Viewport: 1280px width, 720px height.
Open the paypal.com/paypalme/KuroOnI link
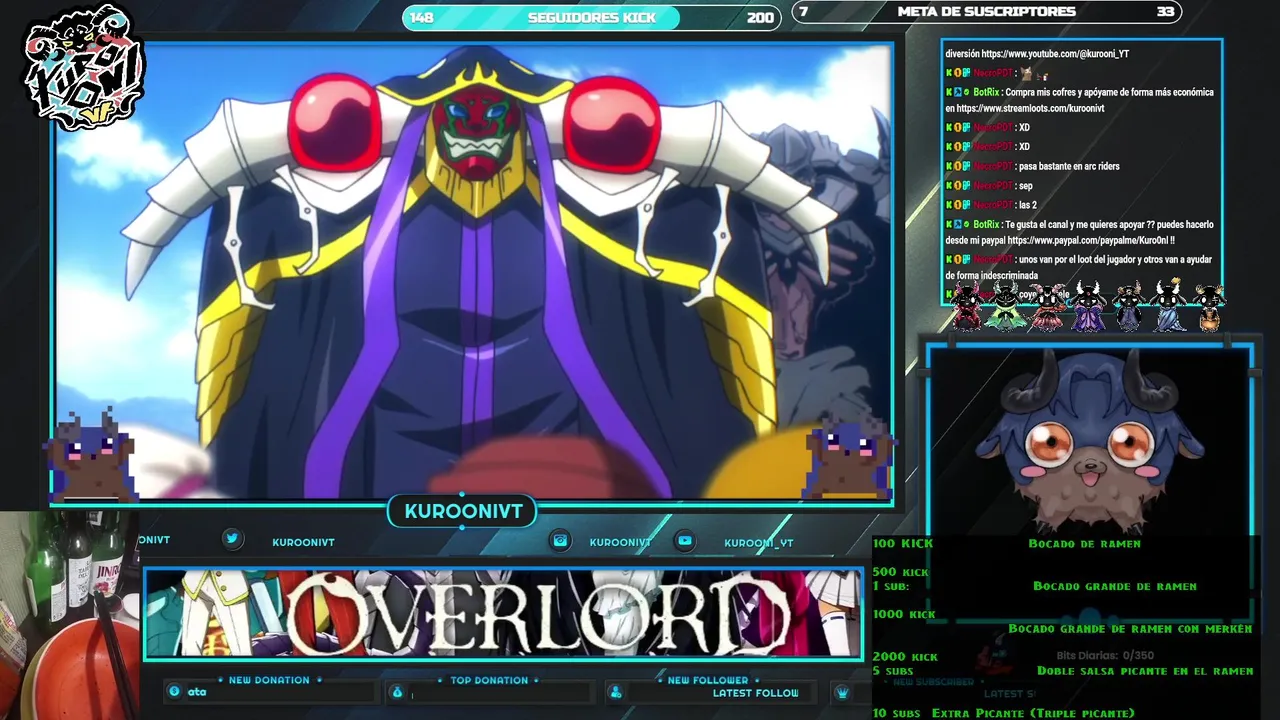pyautogui.click(x=1089, y=241)
